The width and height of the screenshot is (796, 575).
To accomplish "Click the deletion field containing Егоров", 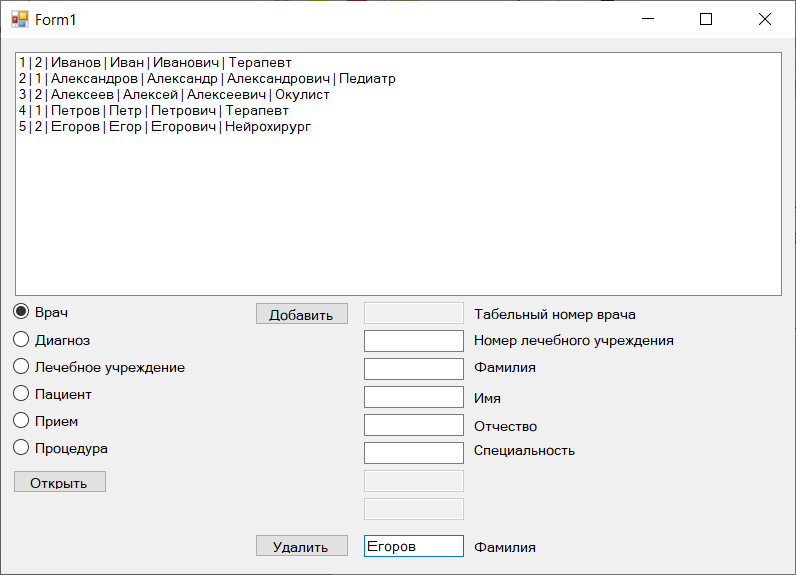I will 414,546.
